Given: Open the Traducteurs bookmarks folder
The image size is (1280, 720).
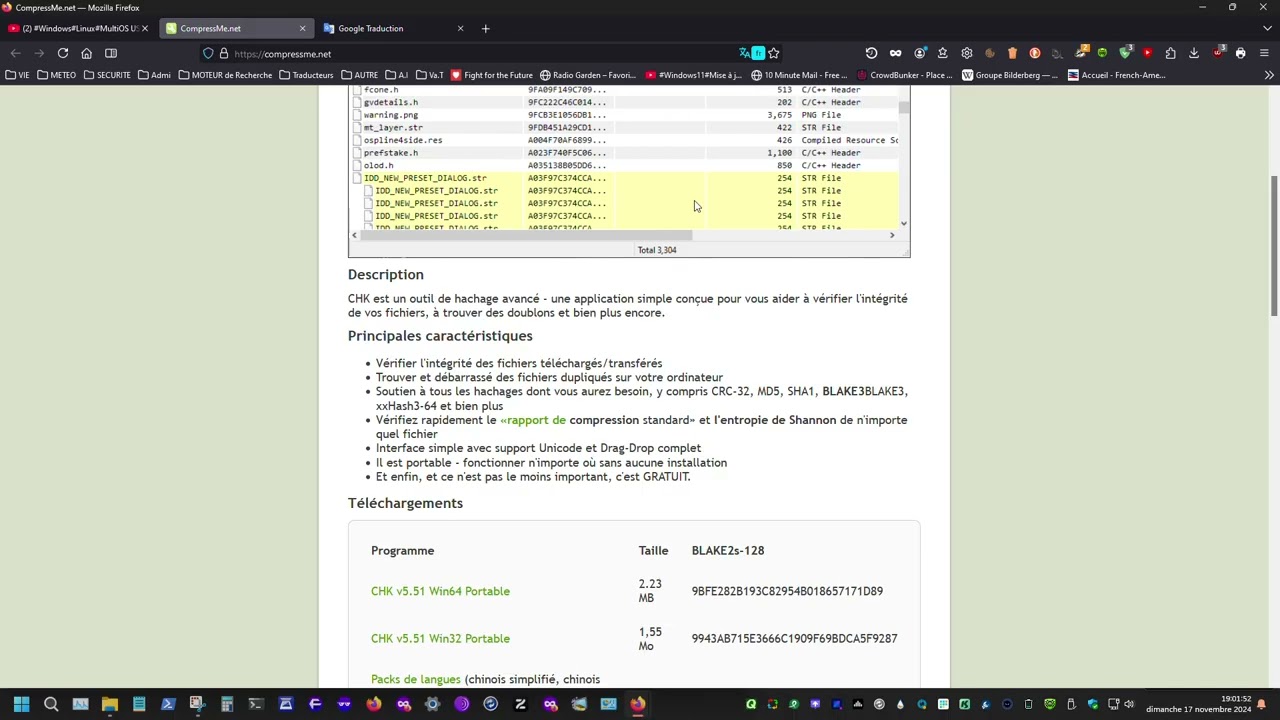Looking at the screenshot, I should click(x=306, y=75).
